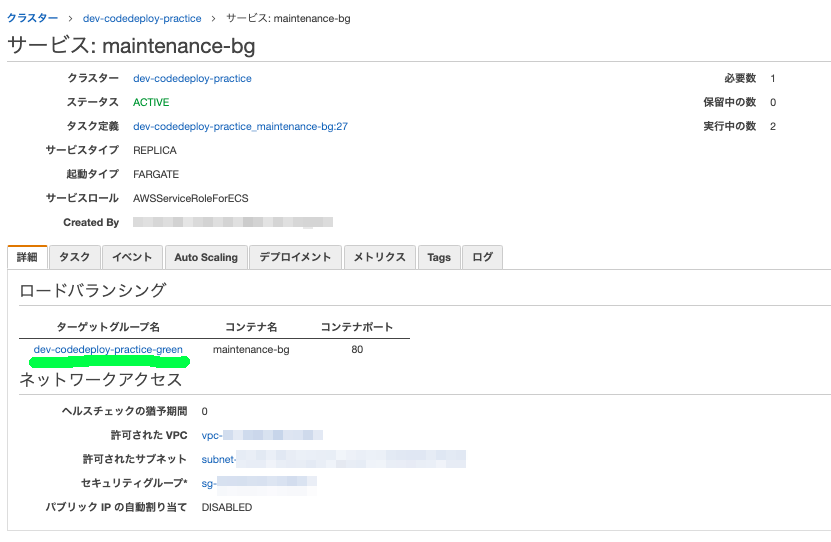Image resolution: width=831 pixels, height=542 pixels.
Task: Click the ターゲットグループ名 column header
Action: [108, 327]
